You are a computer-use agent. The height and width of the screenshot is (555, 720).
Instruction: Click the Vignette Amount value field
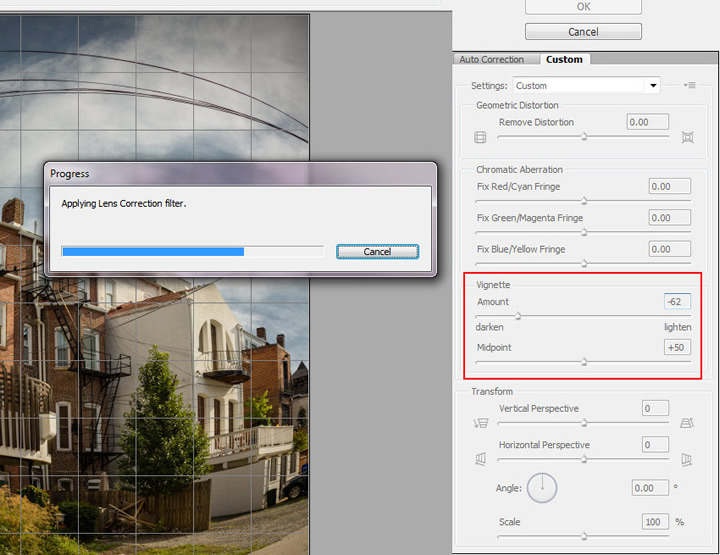tap(676, 301)
